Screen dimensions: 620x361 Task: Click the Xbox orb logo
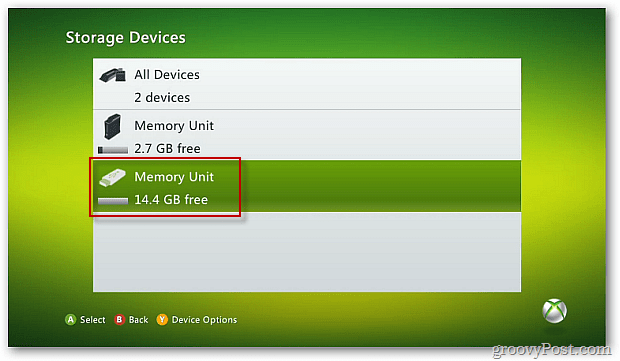click(x=554, y=311)
